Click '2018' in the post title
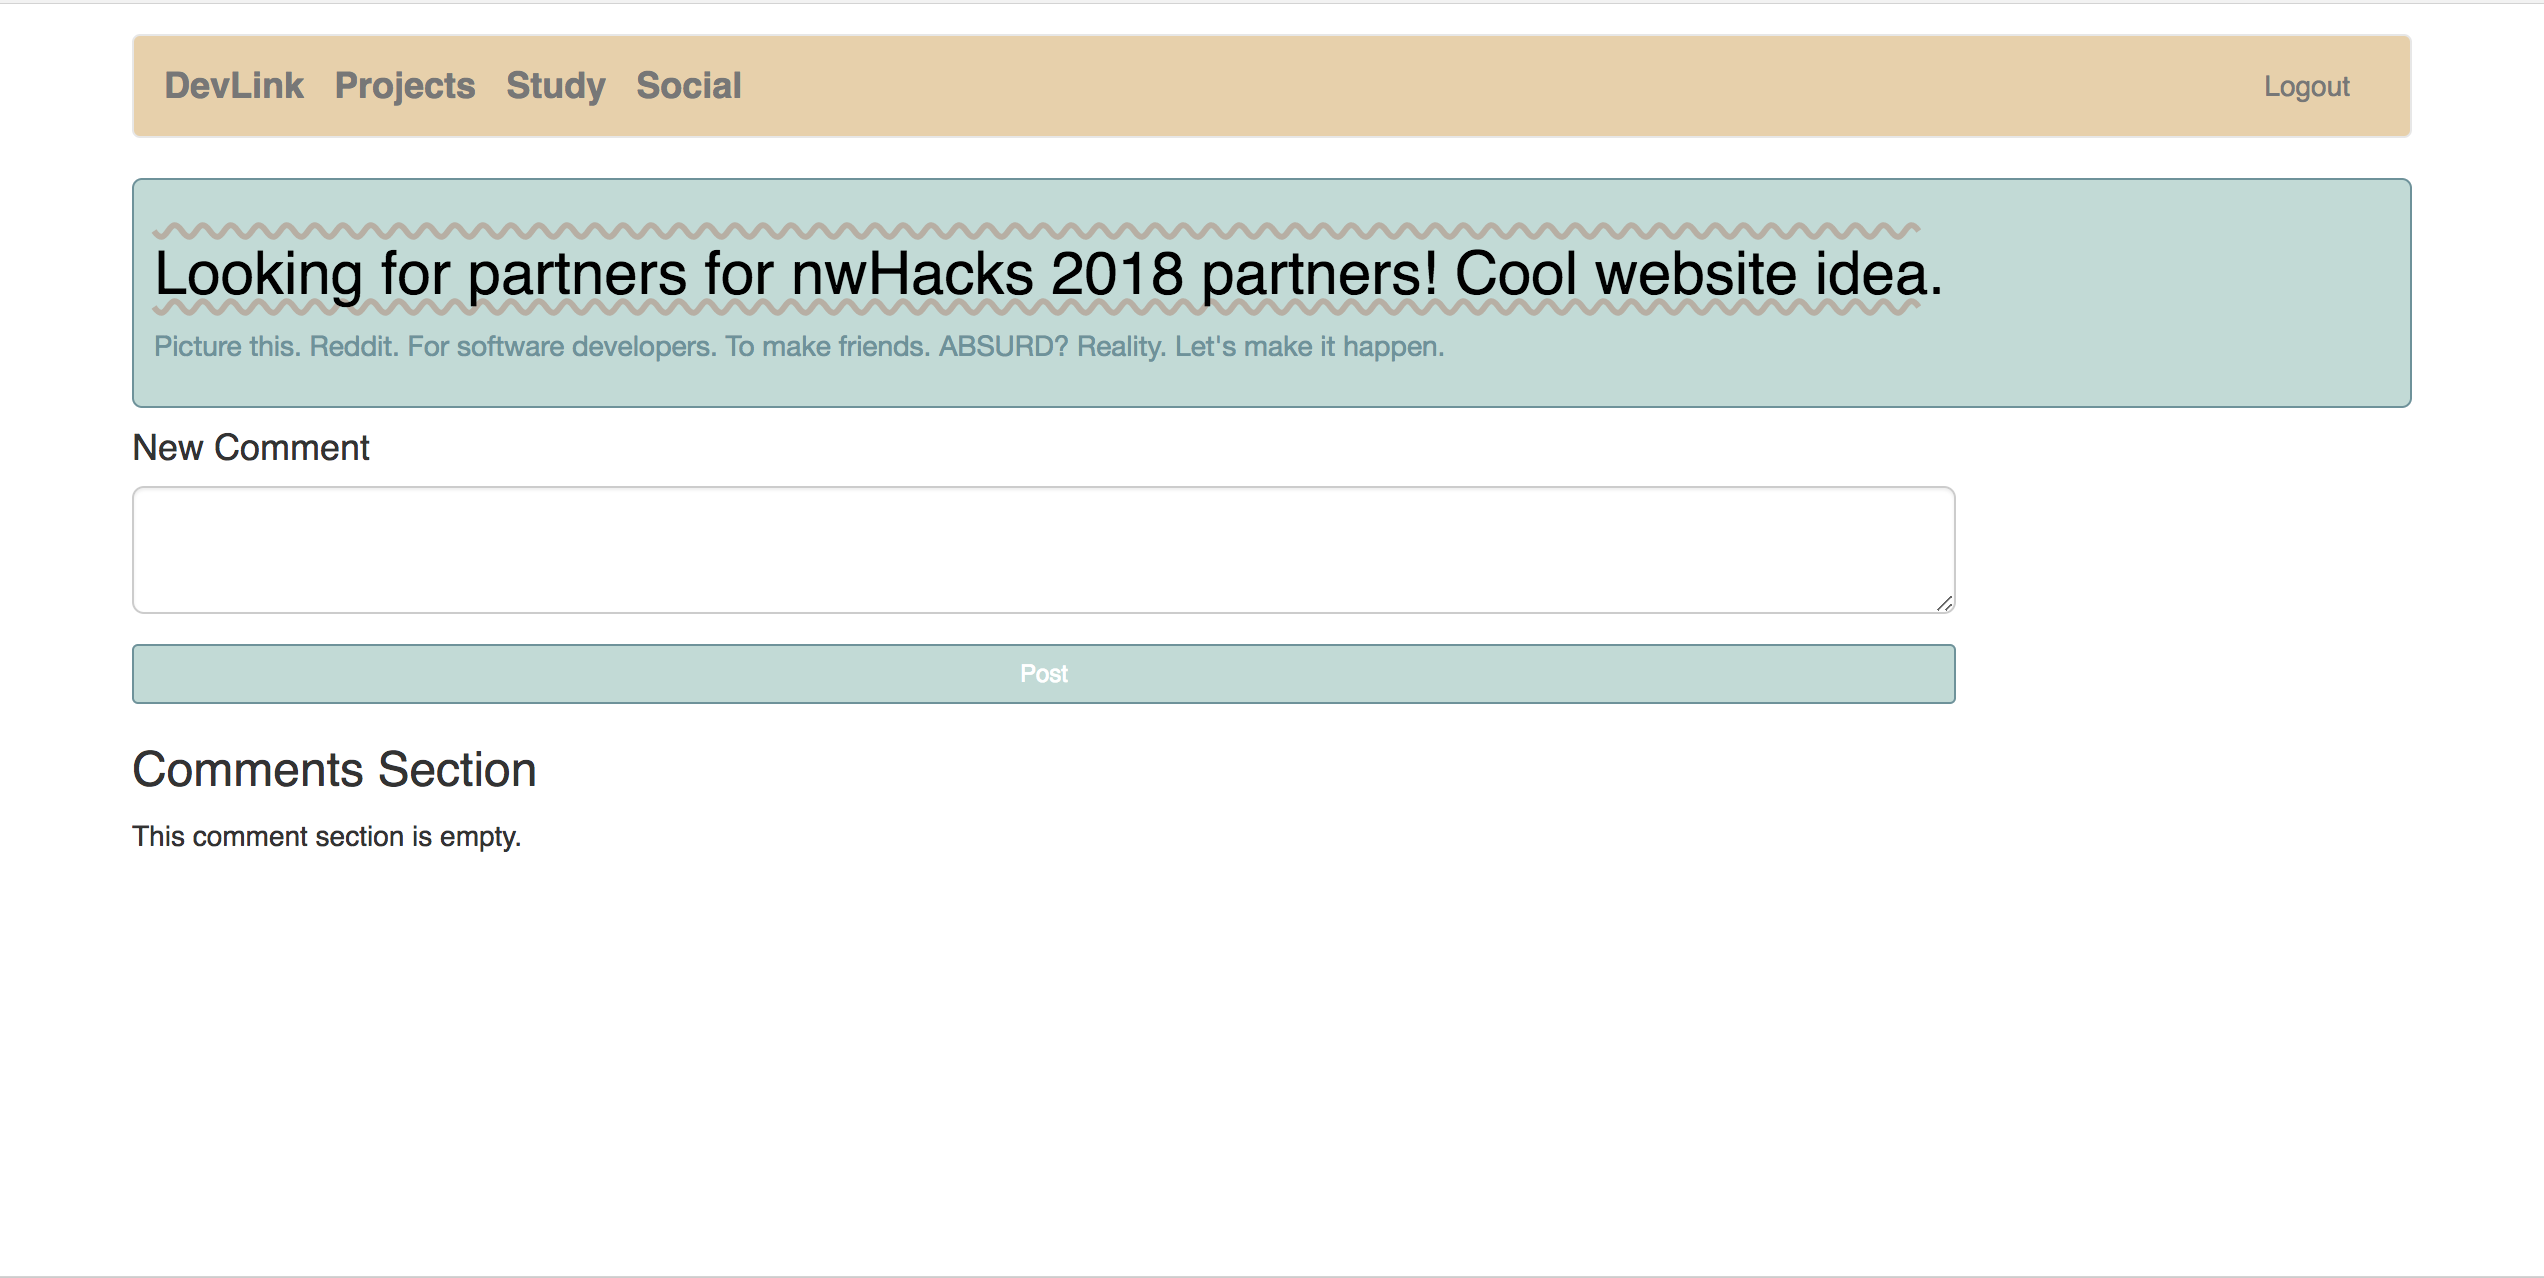The image size is (2544, 1278). click(x=1116, y=274)
